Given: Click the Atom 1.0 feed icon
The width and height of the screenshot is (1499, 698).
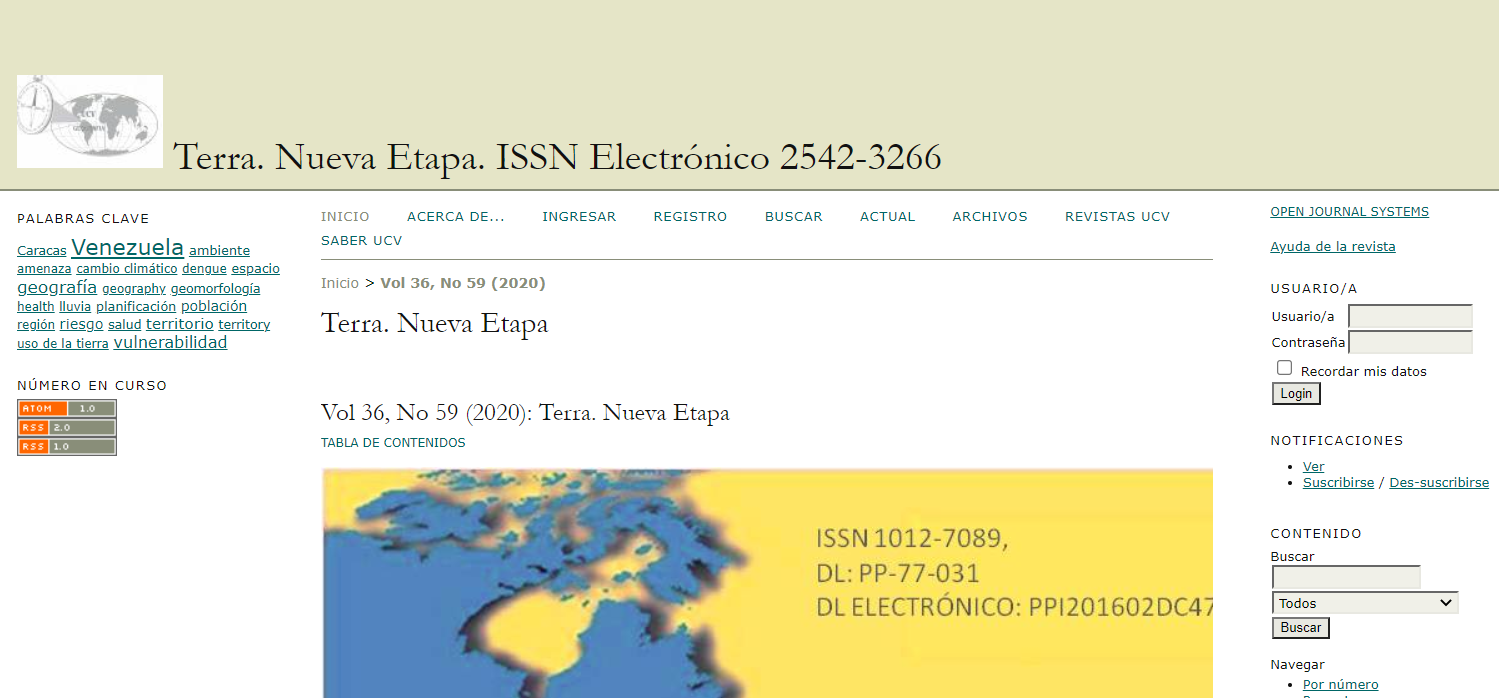Looking at the screenshot, I should pyautogui.click(x=67, y=408).
